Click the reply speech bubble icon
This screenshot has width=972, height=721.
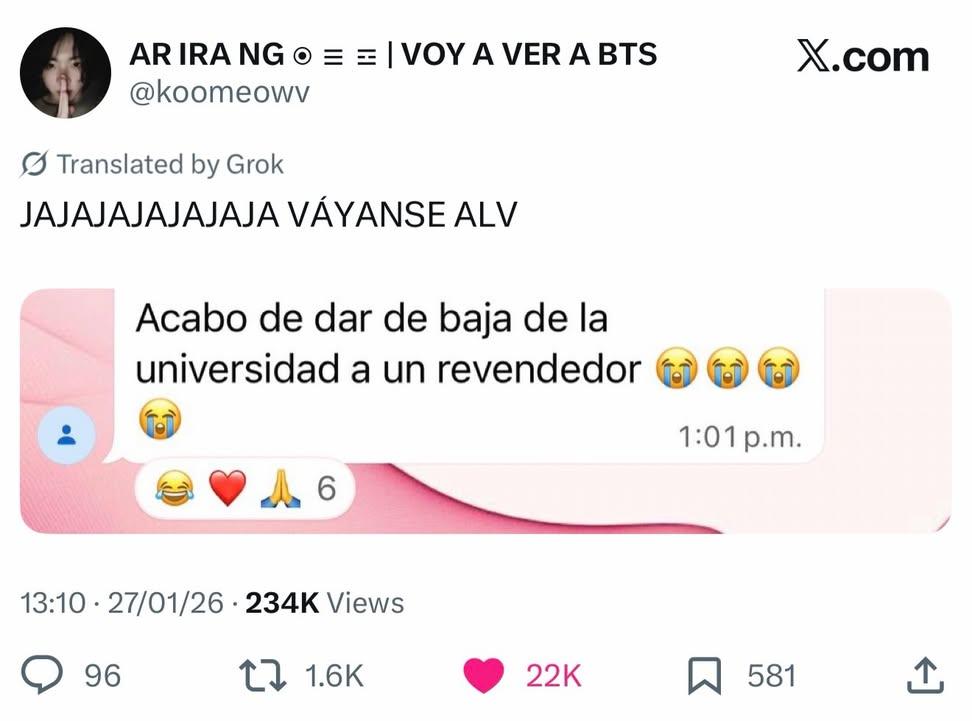(42, 675)
